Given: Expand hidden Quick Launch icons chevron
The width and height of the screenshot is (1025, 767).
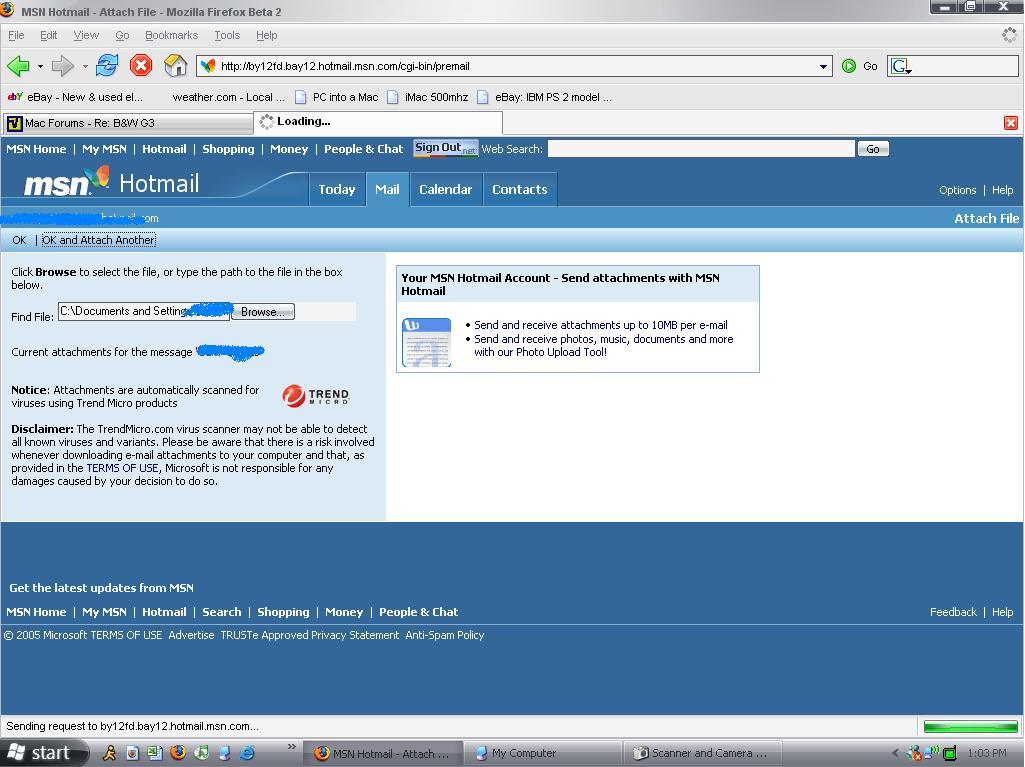Looking at the screenshot, I should coord(292,746).
